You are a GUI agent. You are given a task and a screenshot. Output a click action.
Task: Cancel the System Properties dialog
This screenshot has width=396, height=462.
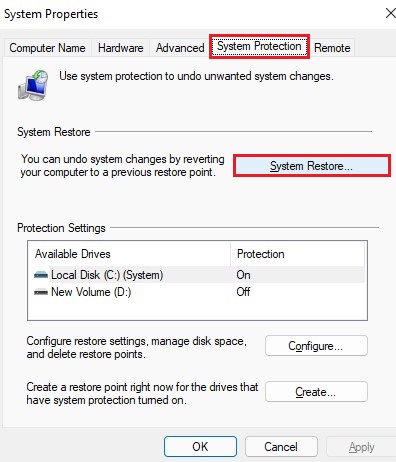pos(281,447)
